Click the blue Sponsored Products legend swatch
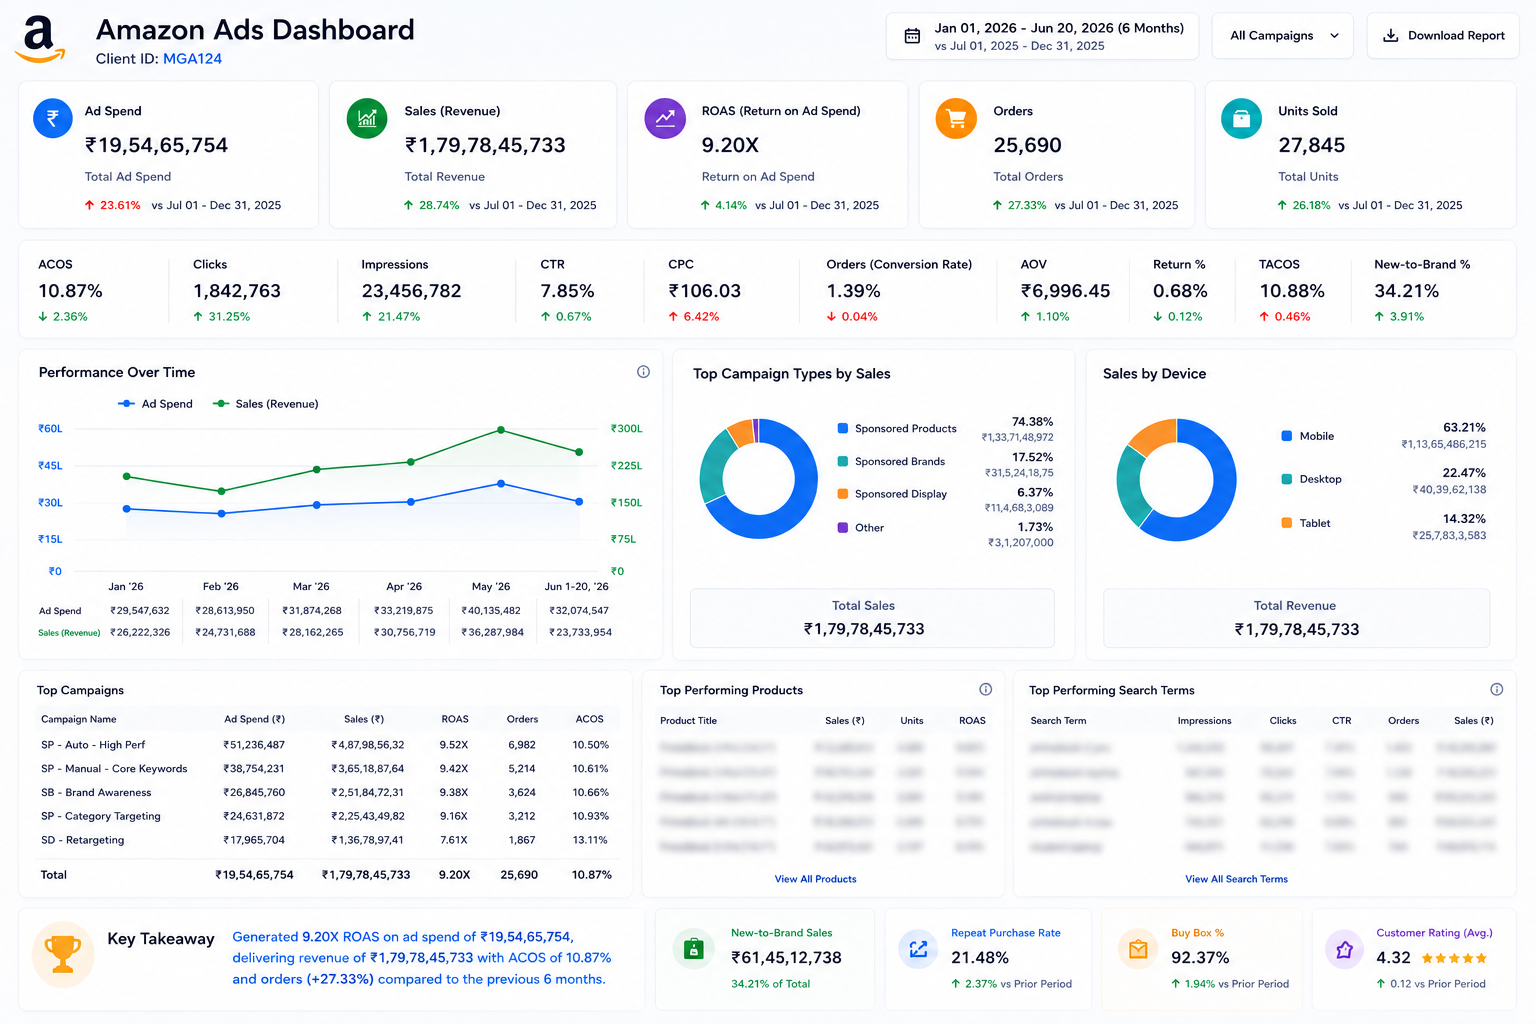The height and width of the screenshot is (1024, 1536). [x=843, y=428]
